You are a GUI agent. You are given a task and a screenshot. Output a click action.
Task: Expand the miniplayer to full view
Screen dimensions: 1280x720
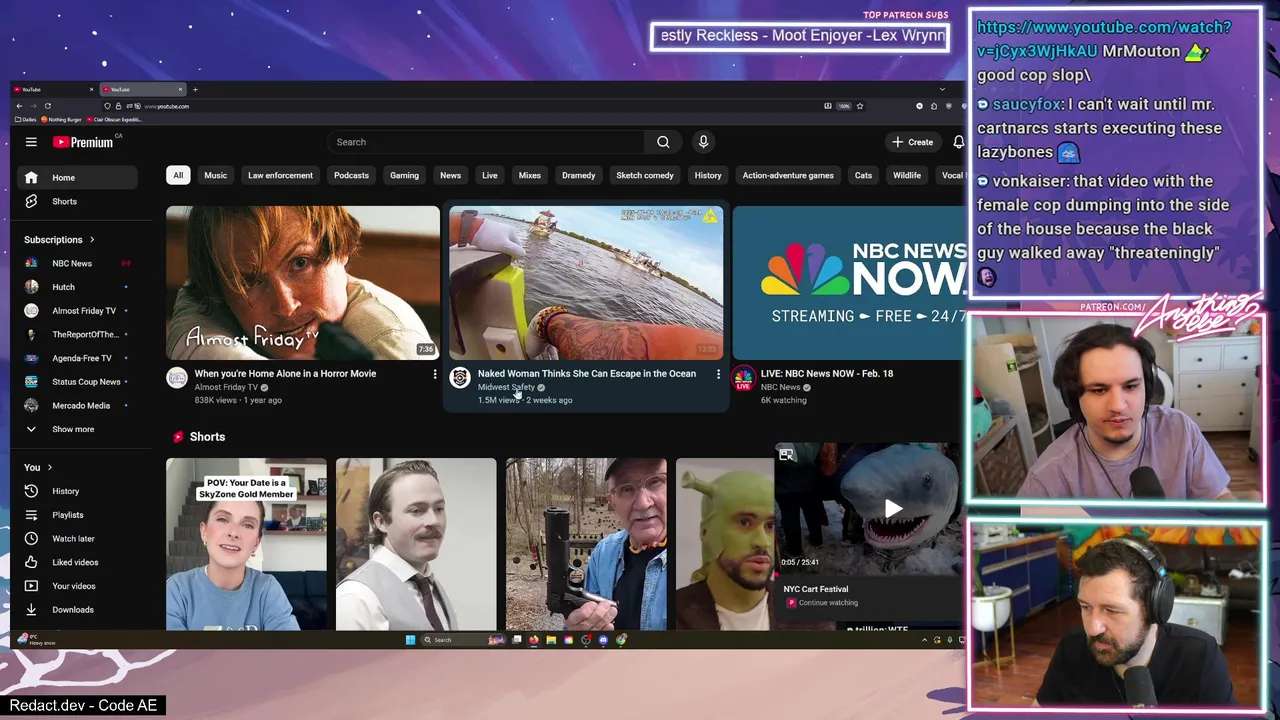(x=787, y=455)
